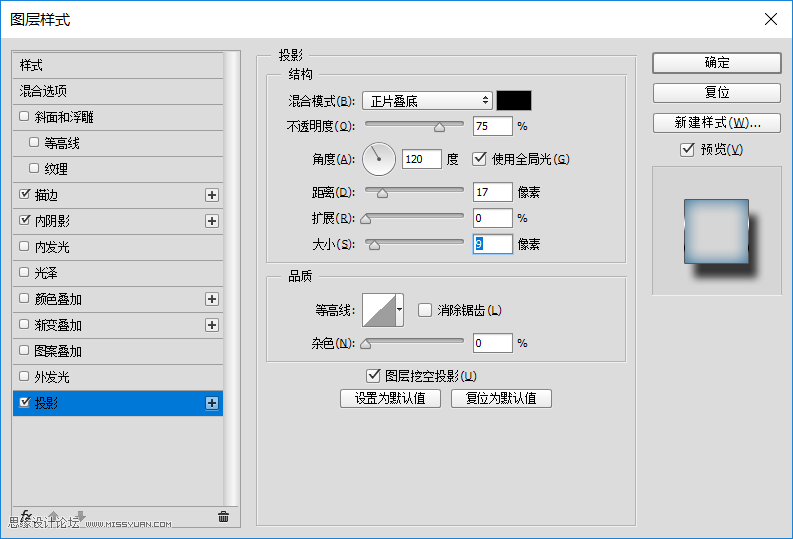
Task: Enable the 外发光 checkbox
Action: (x=24, y=376)
